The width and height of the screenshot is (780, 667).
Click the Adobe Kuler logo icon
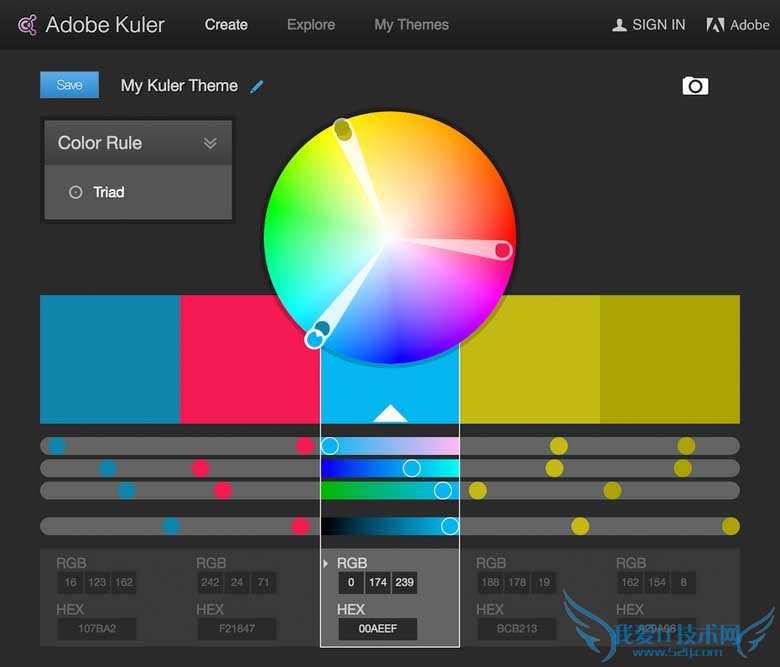[x=27, y=25]
